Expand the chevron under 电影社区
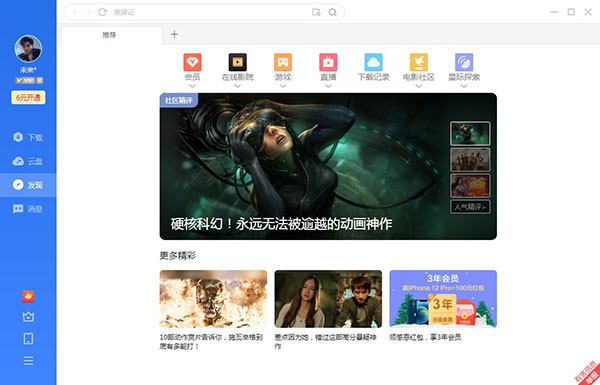Image resolution: width=600 pixels, height=385 pixels. [x=419, y=86]
